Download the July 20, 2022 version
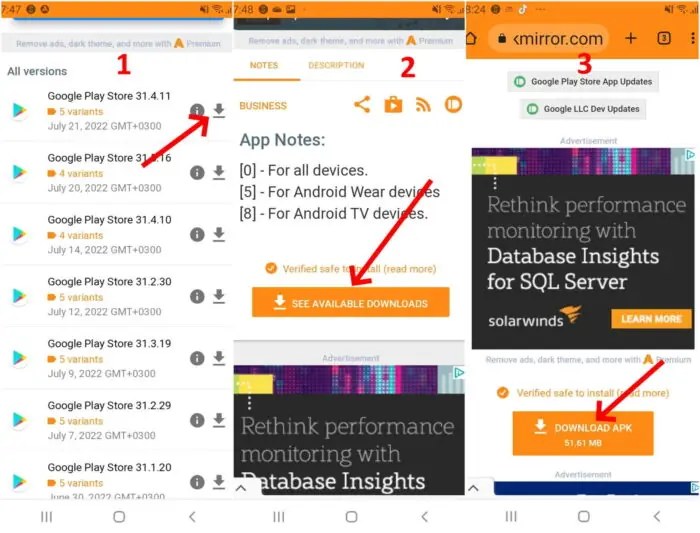The width and height of the screenshot is (700, 533). tap(219, 172)
